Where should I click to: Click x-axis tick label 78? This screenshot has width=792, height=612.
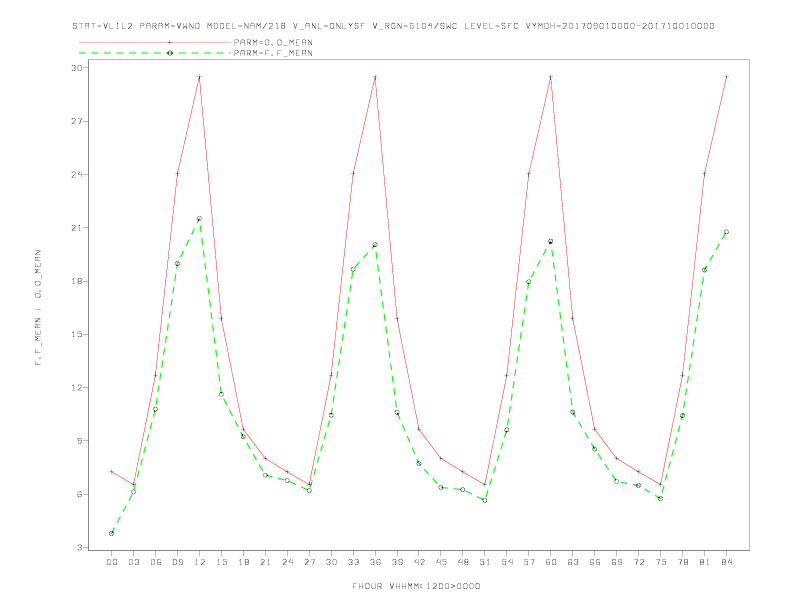(682, 562)
